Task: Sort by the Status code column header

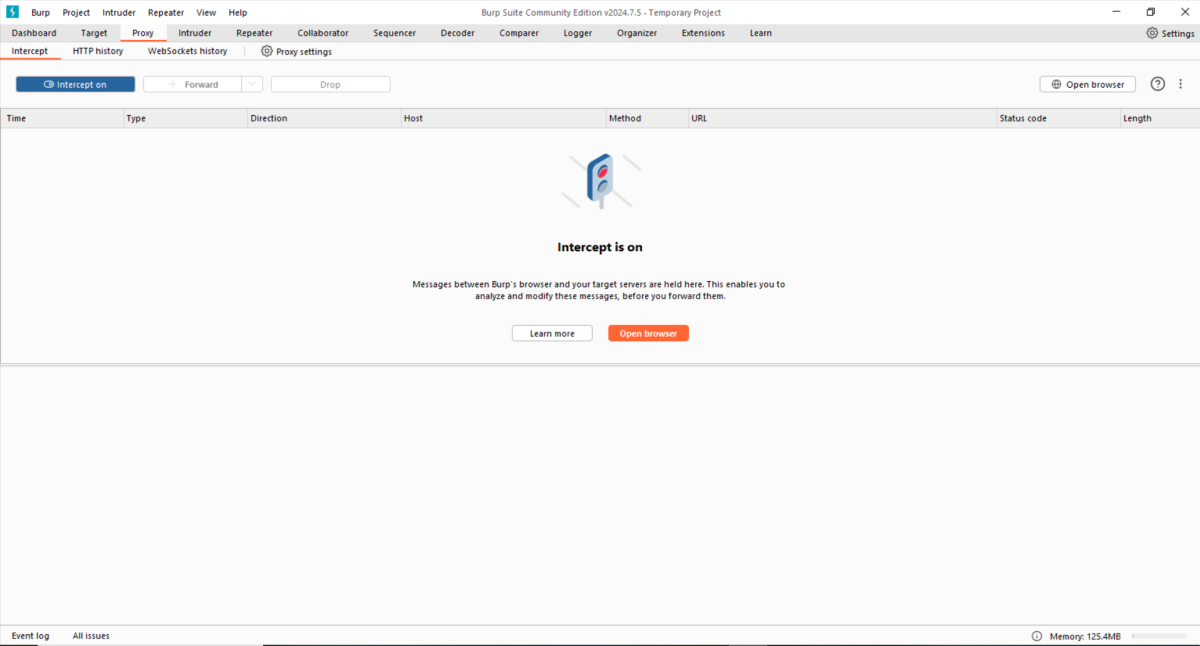Action: point(1058,118)
